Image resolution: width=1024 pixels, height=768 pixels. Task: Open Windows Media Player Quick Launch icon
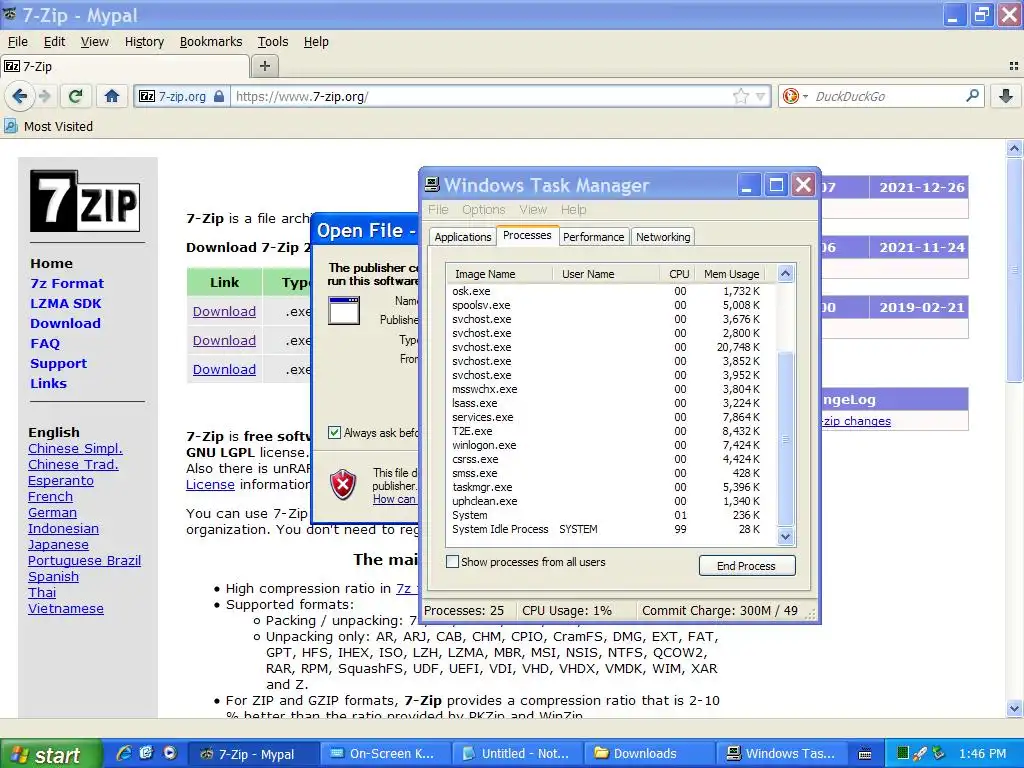(x=170, y=753)
